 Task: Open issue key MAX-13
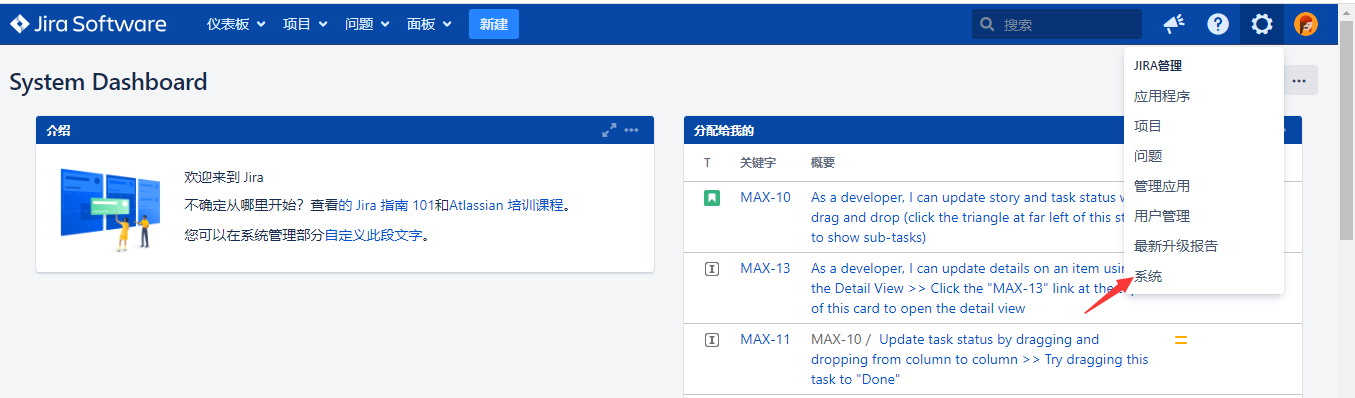[x=765, y=268]
